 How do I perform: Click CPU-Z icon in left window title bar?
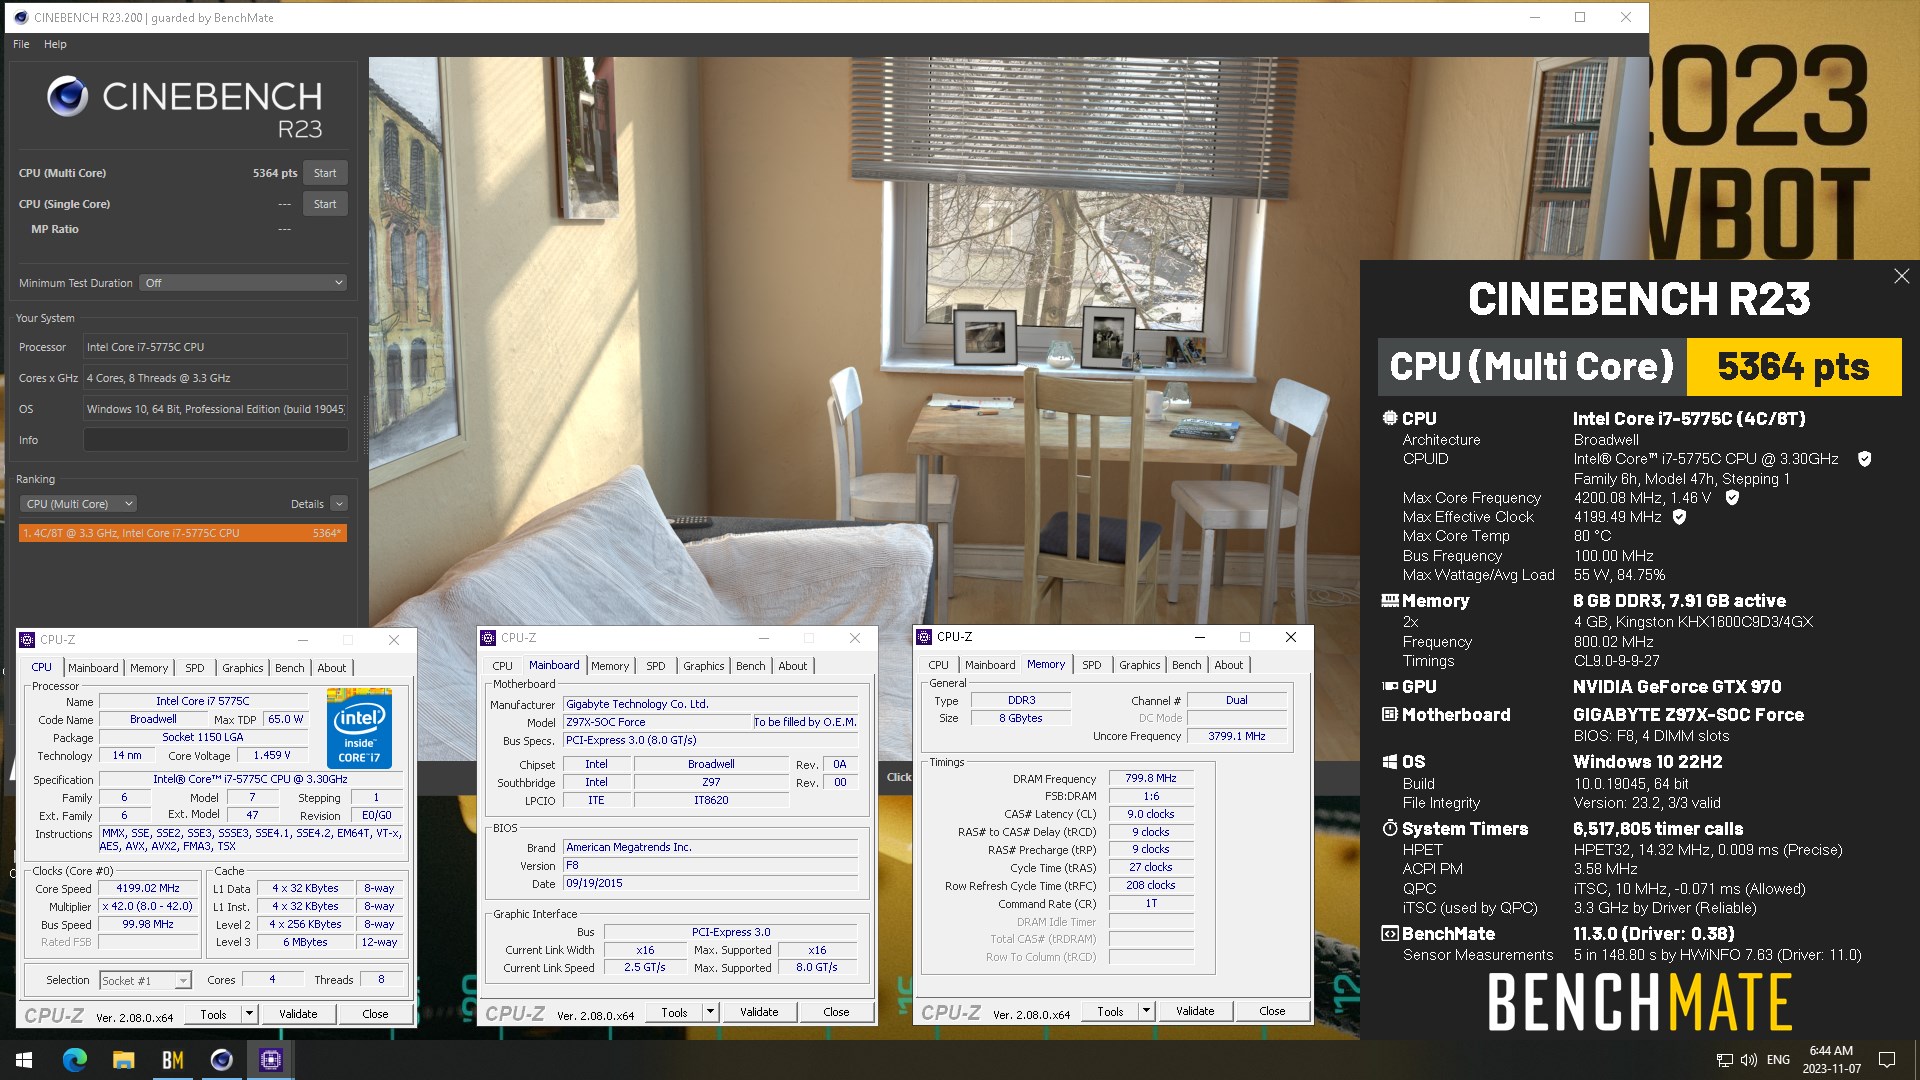click(27, 640)
